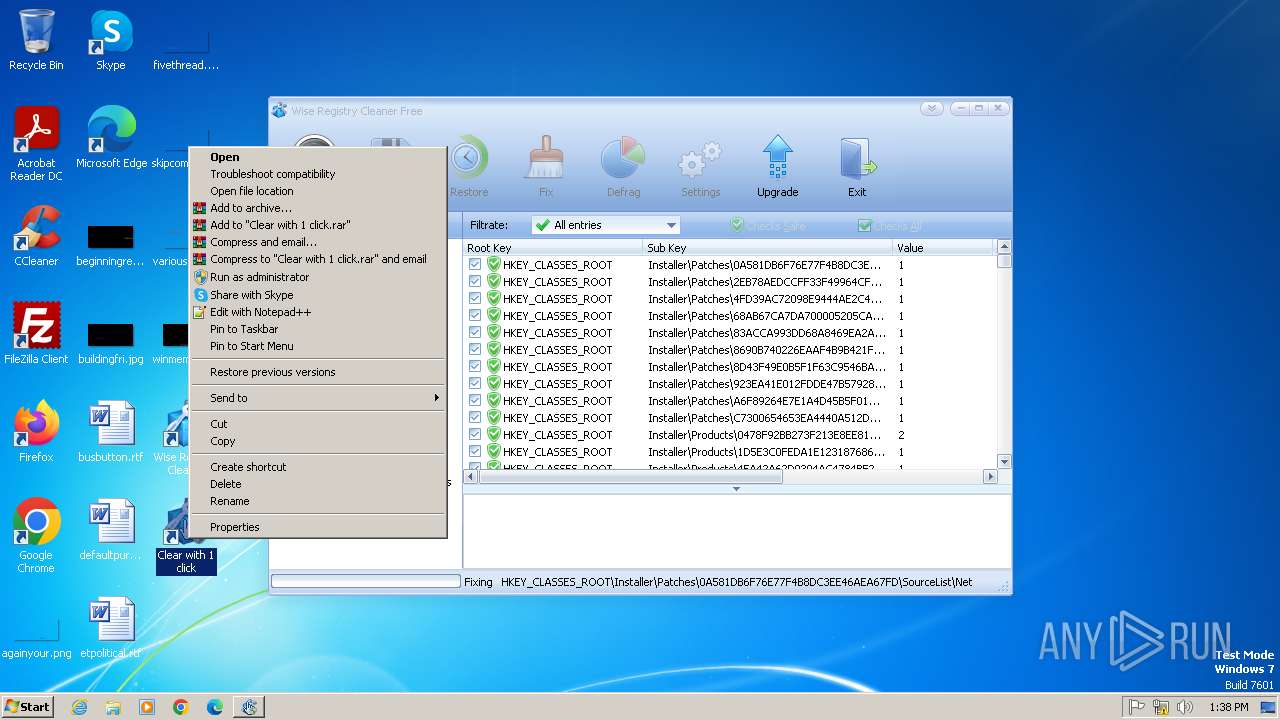Uncheck entry Installer\Products\0478F92BB273F213E8EE81
This screenshot has height=720, width=1280.
click(x=475, y=435)
